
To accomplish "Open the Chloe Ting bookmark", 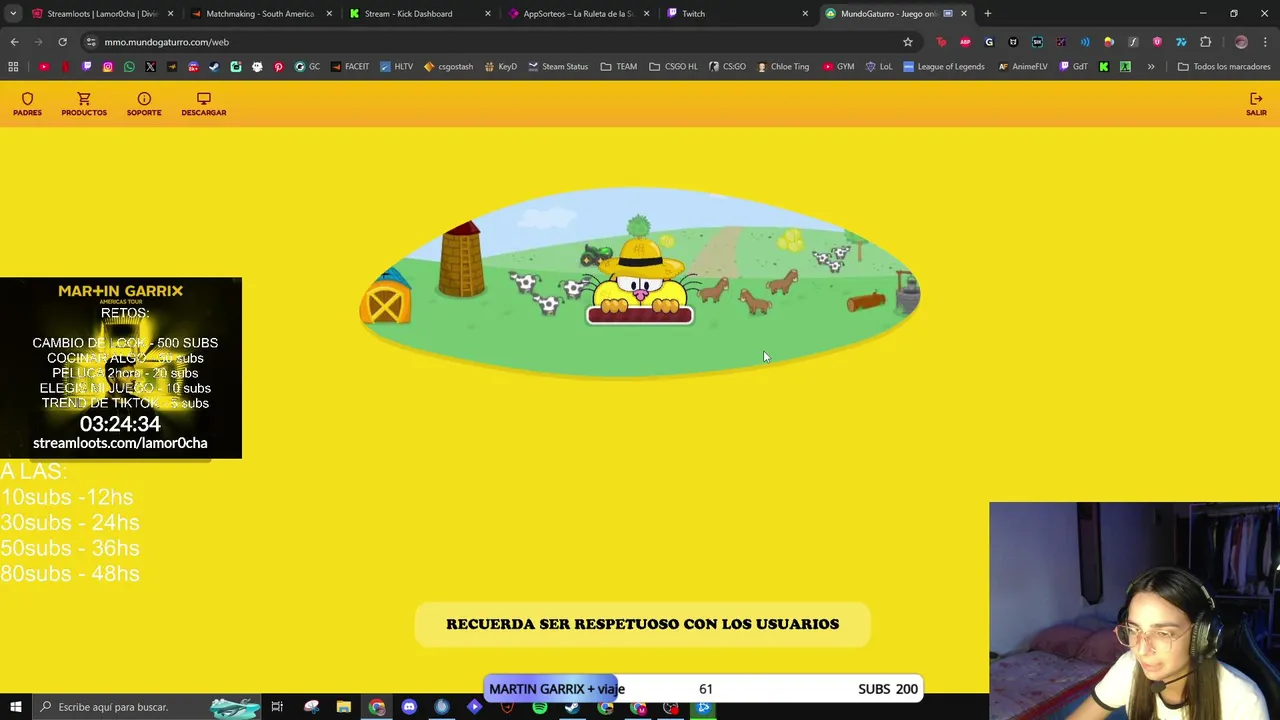I will (x=782, y=67).
